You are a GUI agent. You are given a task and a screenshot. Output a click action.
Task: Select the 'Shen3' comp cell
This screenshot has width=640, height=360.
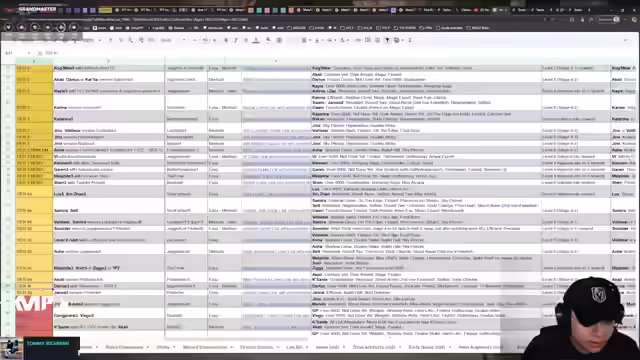point(109,182)
